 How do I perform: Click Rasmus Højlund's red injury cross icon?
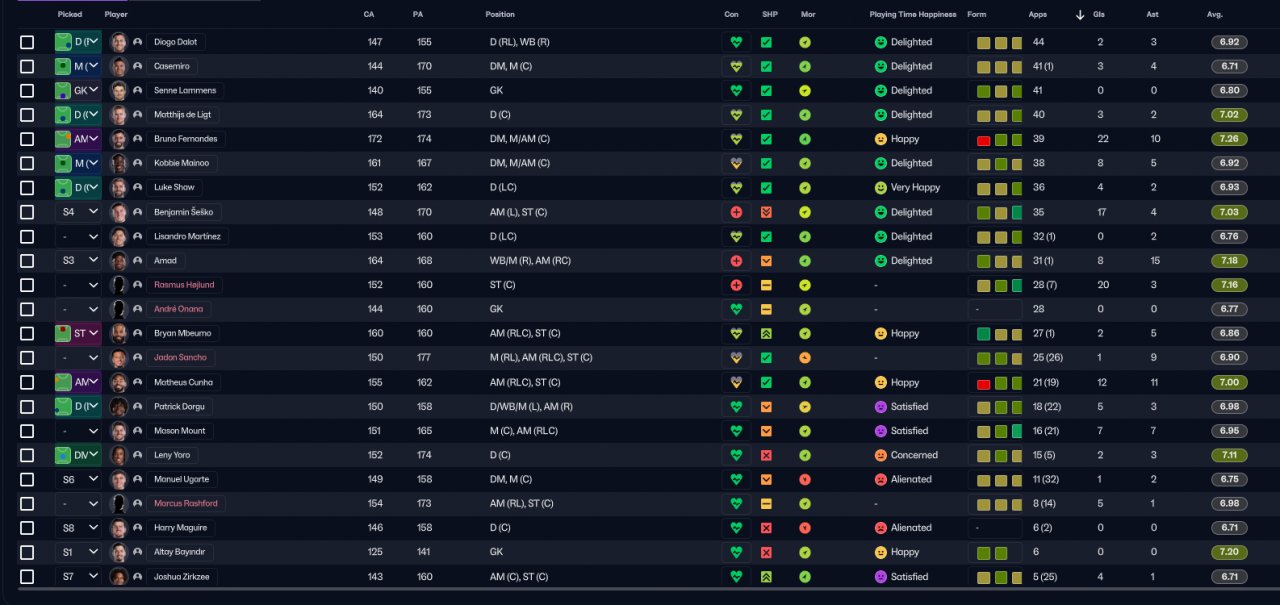pyautogui.click(x=737, y=285)
